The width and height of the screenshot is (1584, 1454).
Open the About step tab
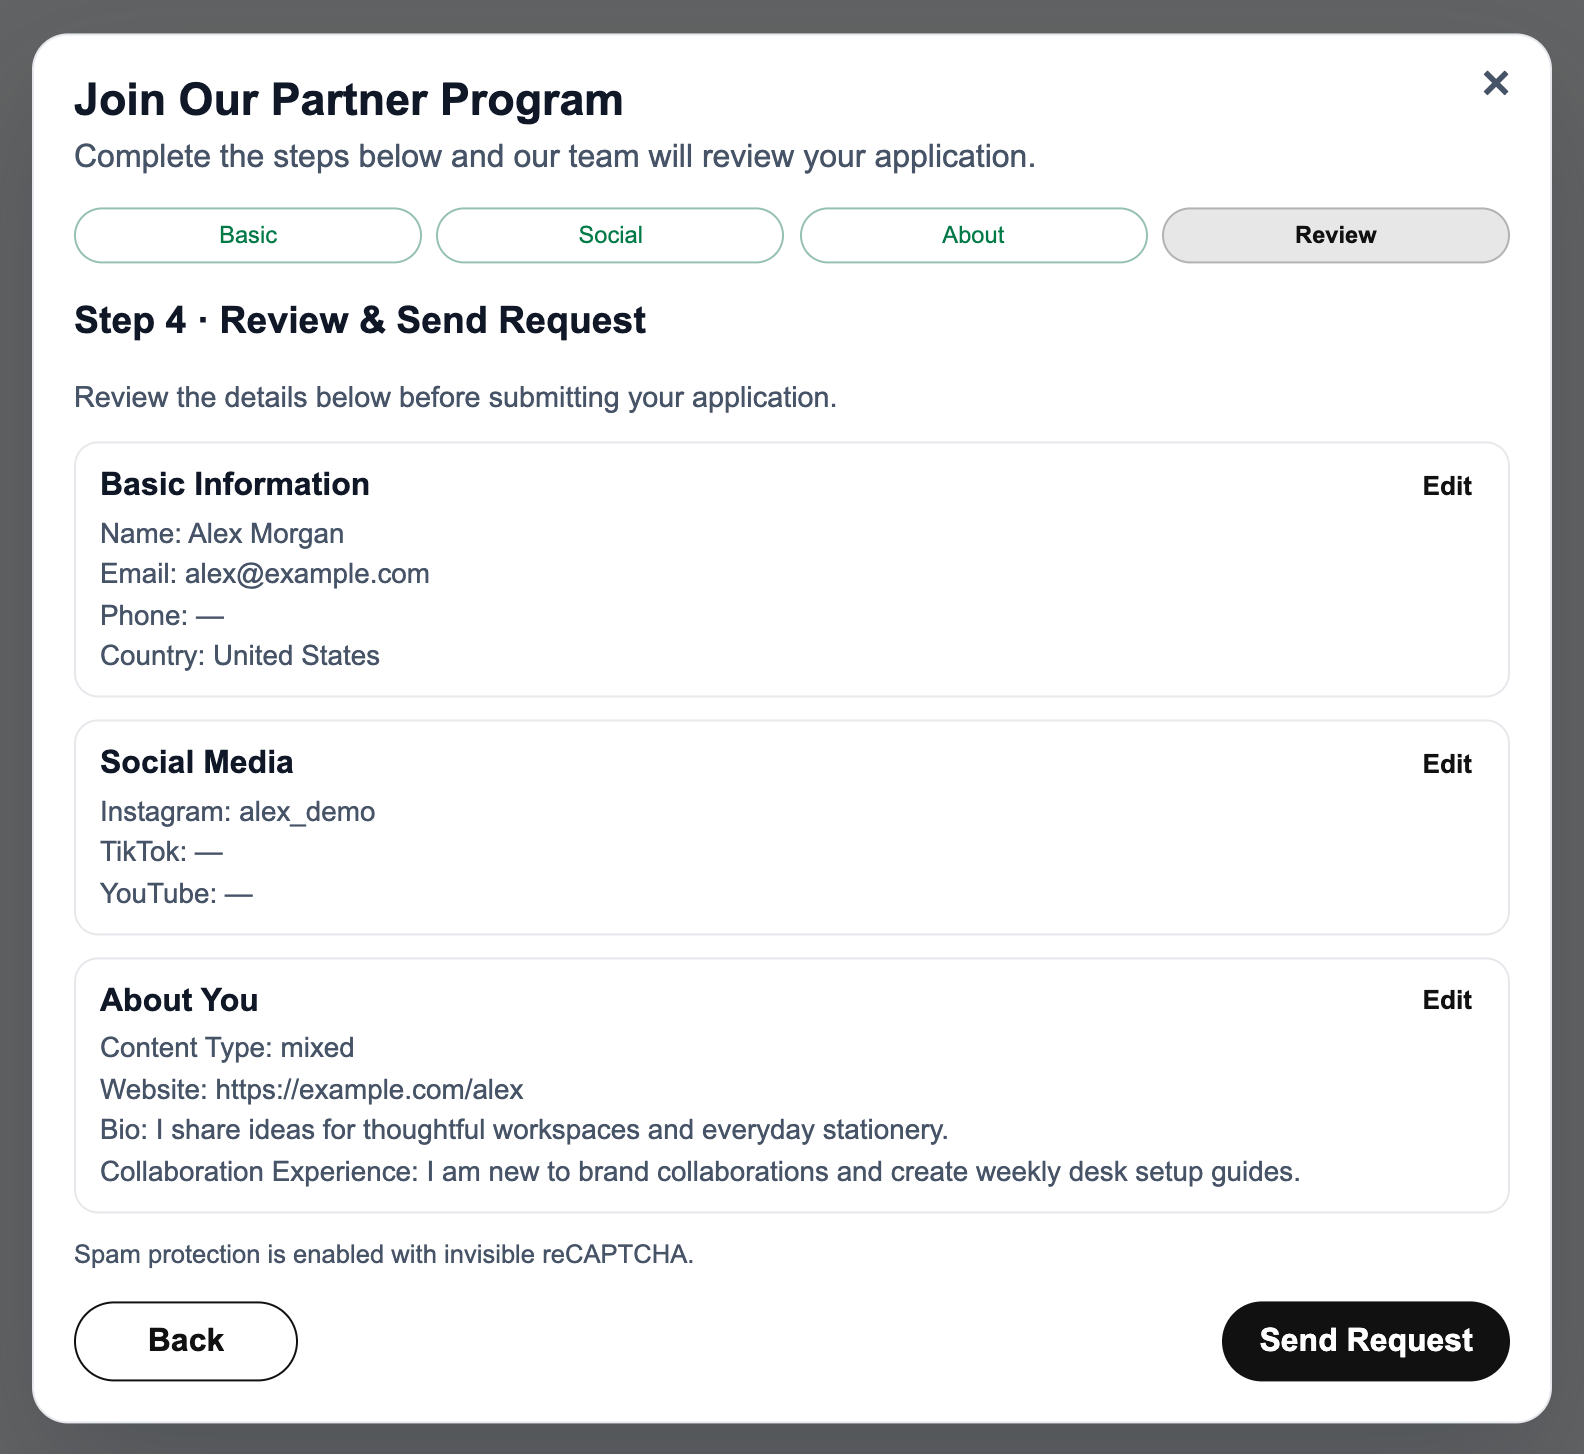click(973, 235)
